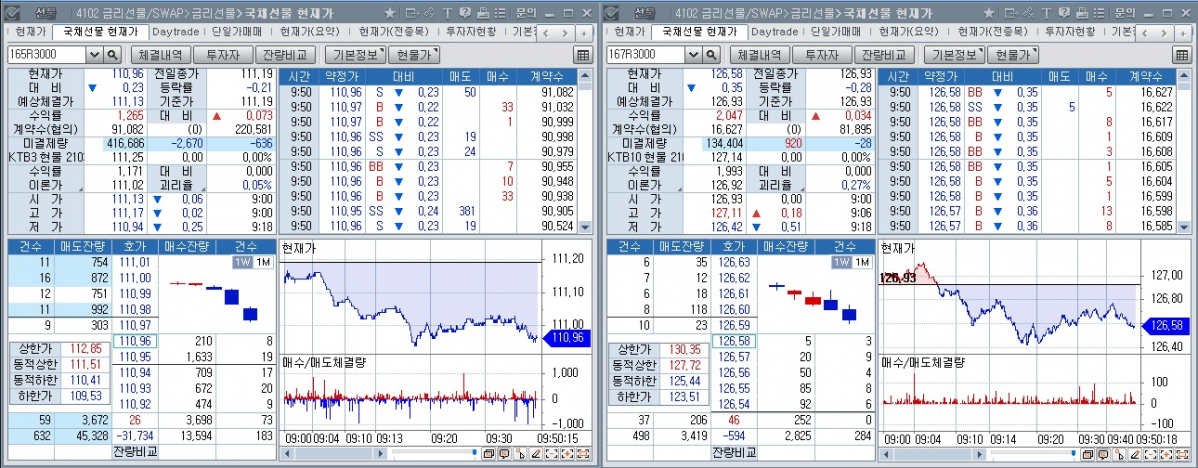The image size is (1198, 468).
Task: Open help icon in left 165R3000 window title bar
Action: click(x=465, y=13)
